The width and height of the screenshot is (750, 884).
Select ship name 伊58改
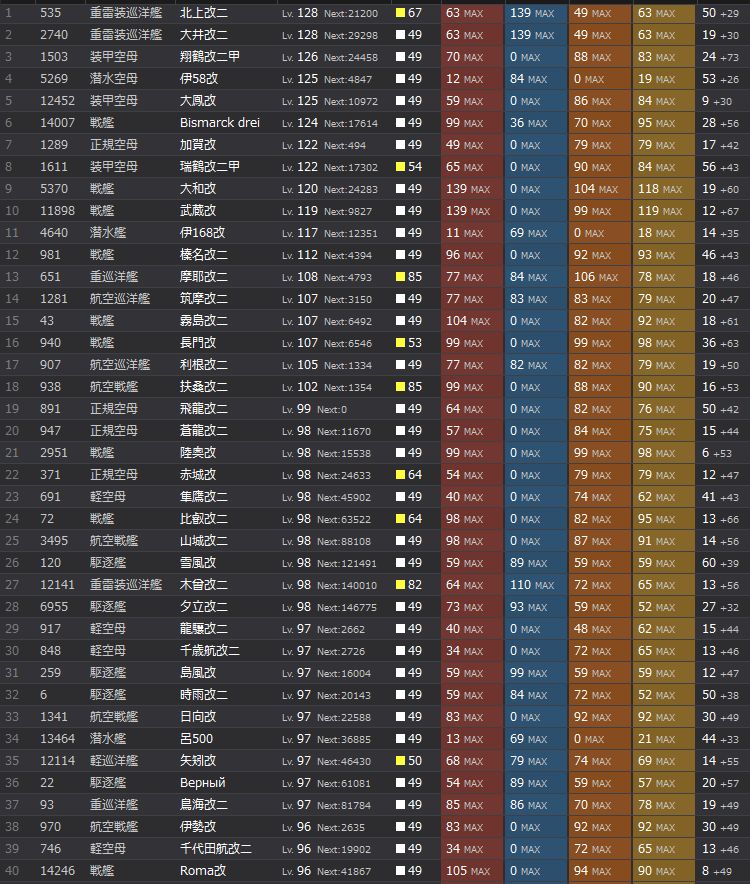(198, 79)
